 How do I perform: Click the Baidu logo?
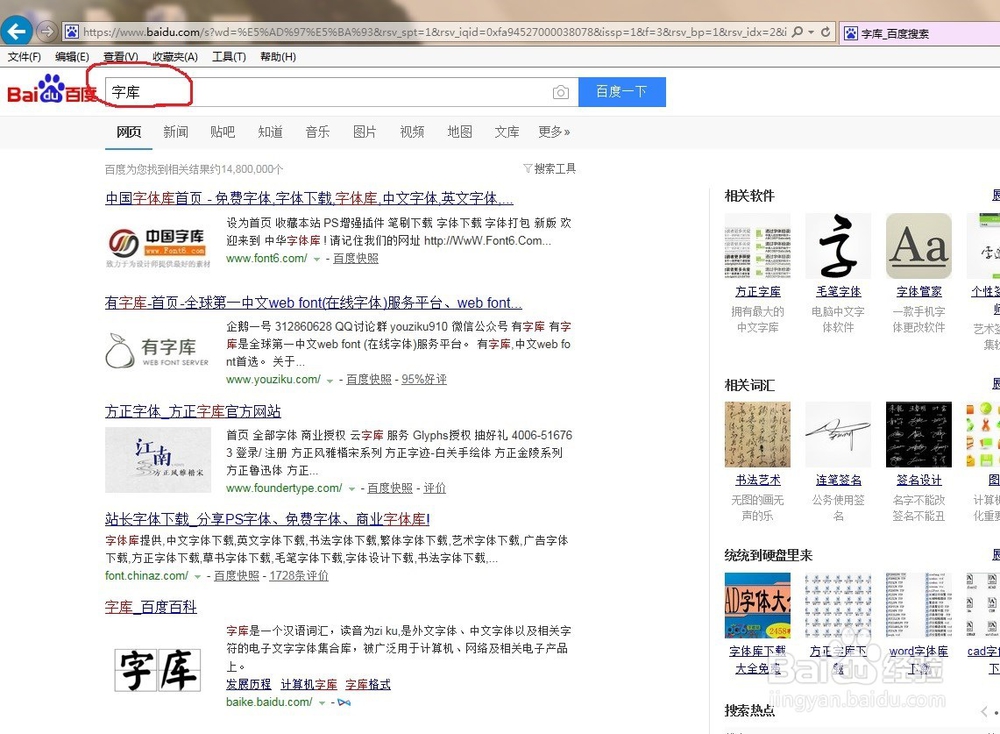[x=52, y=90]
